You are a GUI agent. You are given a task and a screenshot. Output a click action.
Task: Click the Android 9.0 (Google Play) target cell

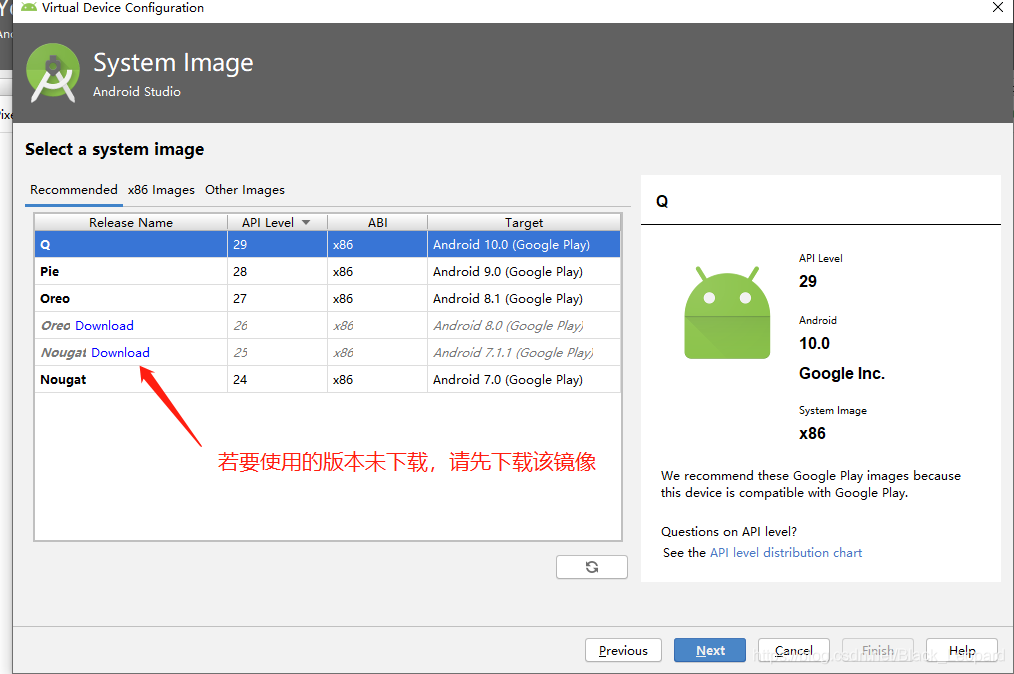524,272
